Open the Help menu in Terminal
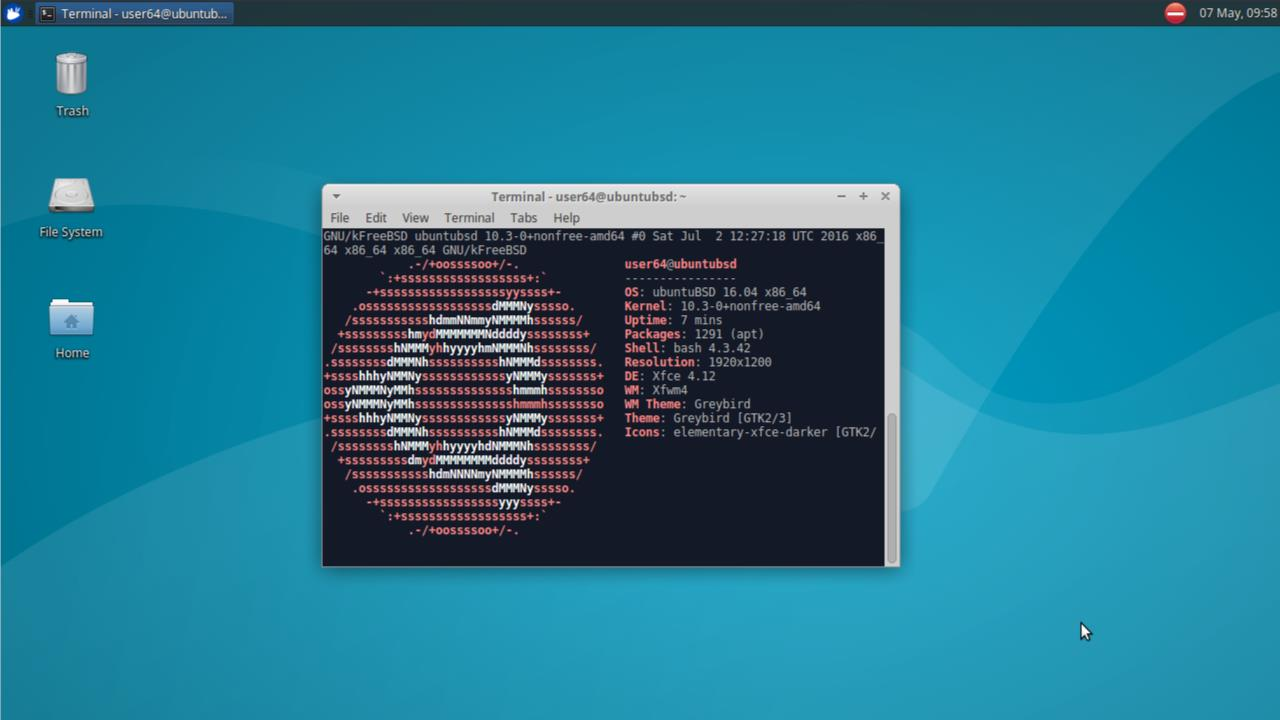The width and height of the screenshot is (1280, 720). coord(566,218)
